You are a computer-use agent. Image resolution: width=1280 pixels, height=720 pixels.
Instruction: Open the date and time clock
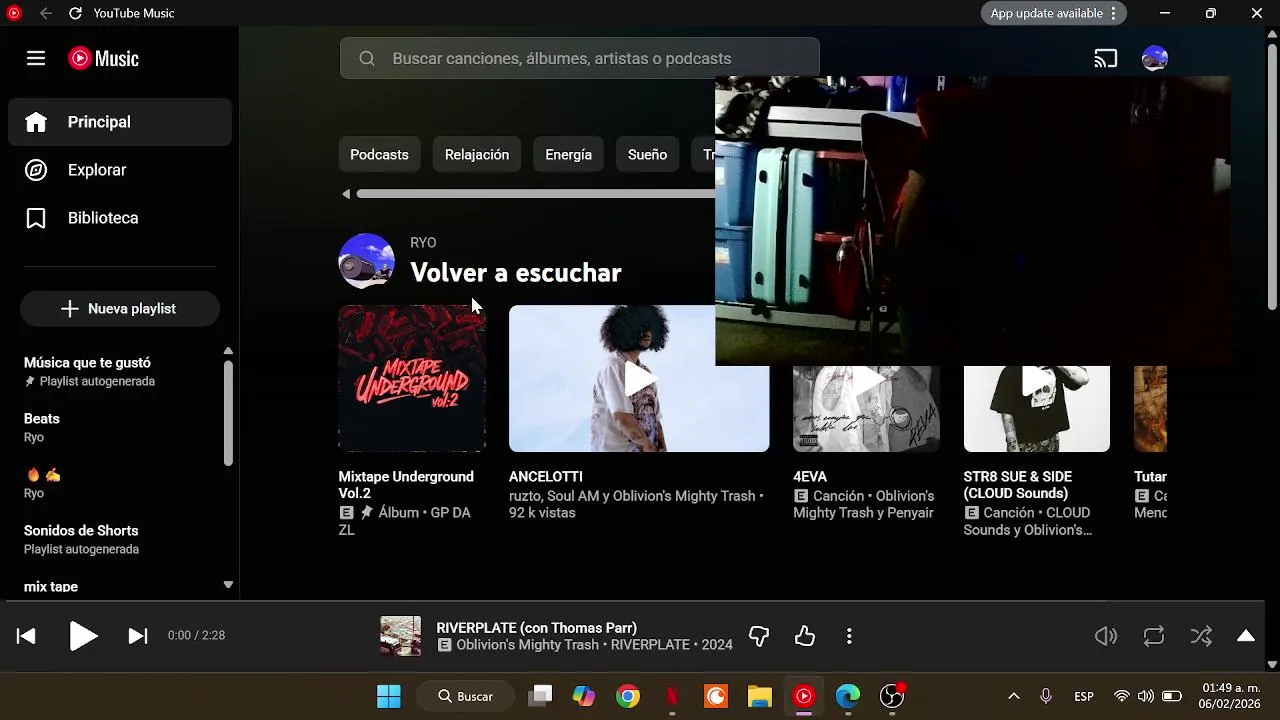coord(1231,696)
